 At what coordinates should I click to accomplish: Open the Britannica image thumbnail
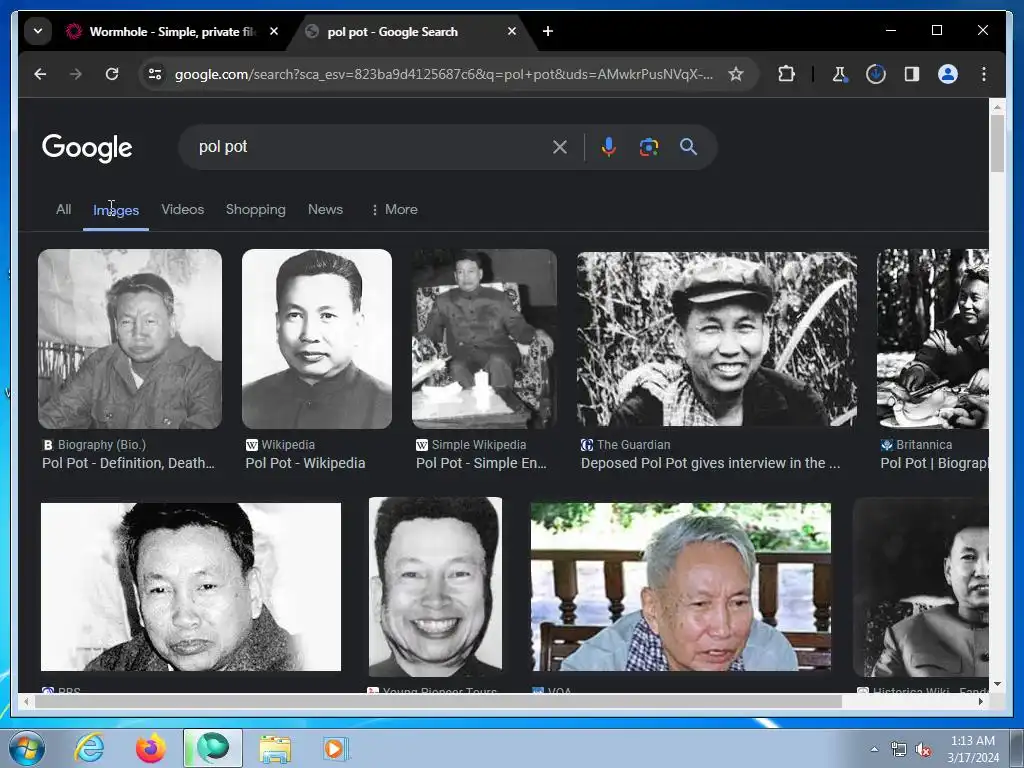(x=933, y=339)
